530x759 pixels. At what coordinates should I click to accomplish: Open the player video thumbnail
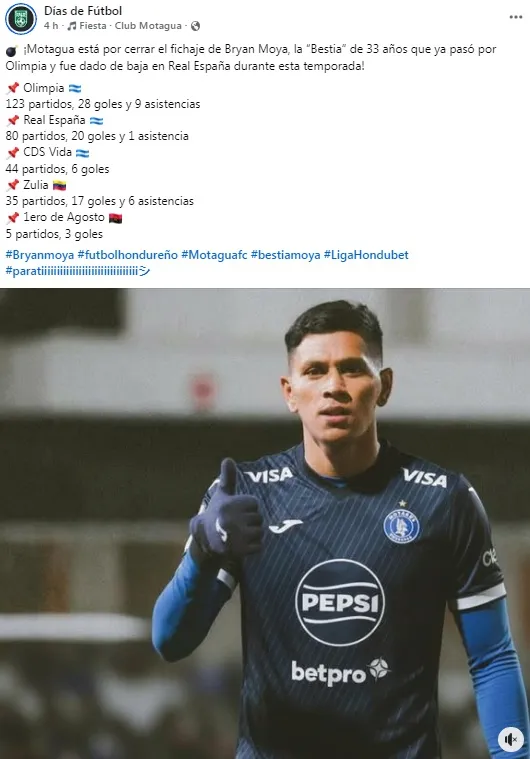[265, 524]
